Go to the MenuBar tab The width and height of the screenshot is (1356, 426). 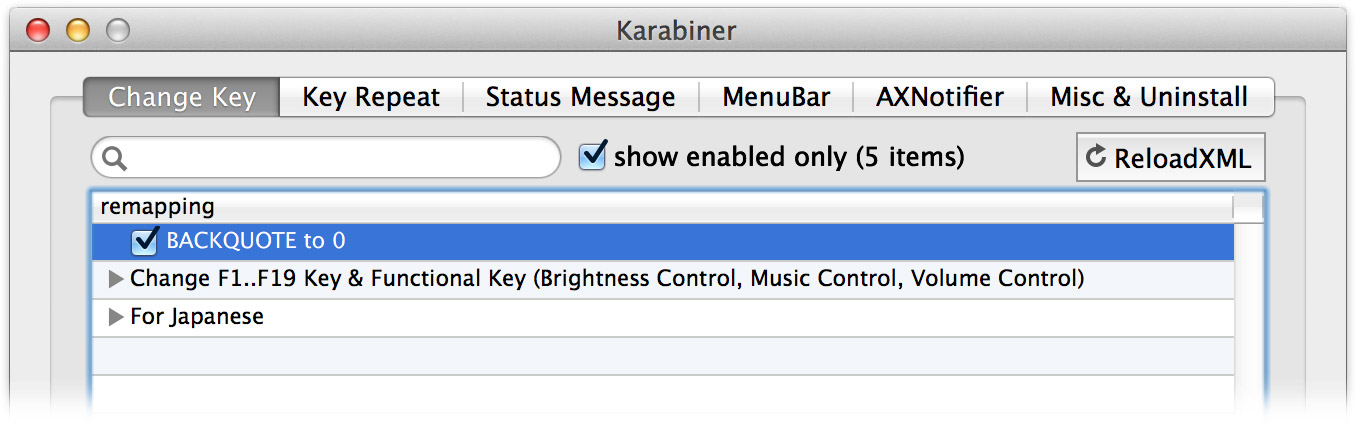coord(776,97)
